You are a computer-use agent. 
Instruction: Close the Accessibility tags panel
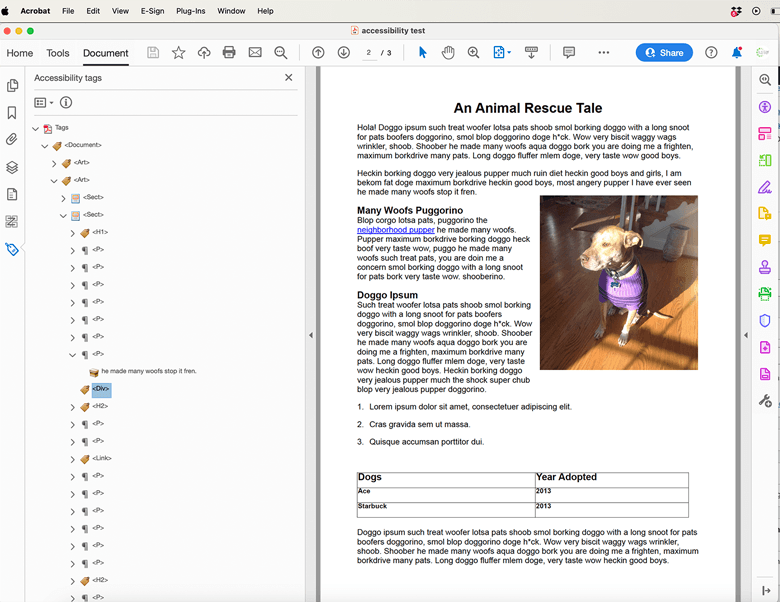(289, 78)
